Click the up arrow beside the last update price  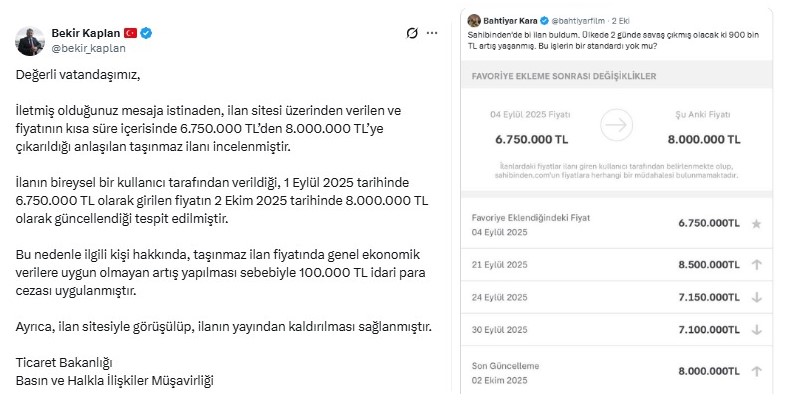coord(755,371)
